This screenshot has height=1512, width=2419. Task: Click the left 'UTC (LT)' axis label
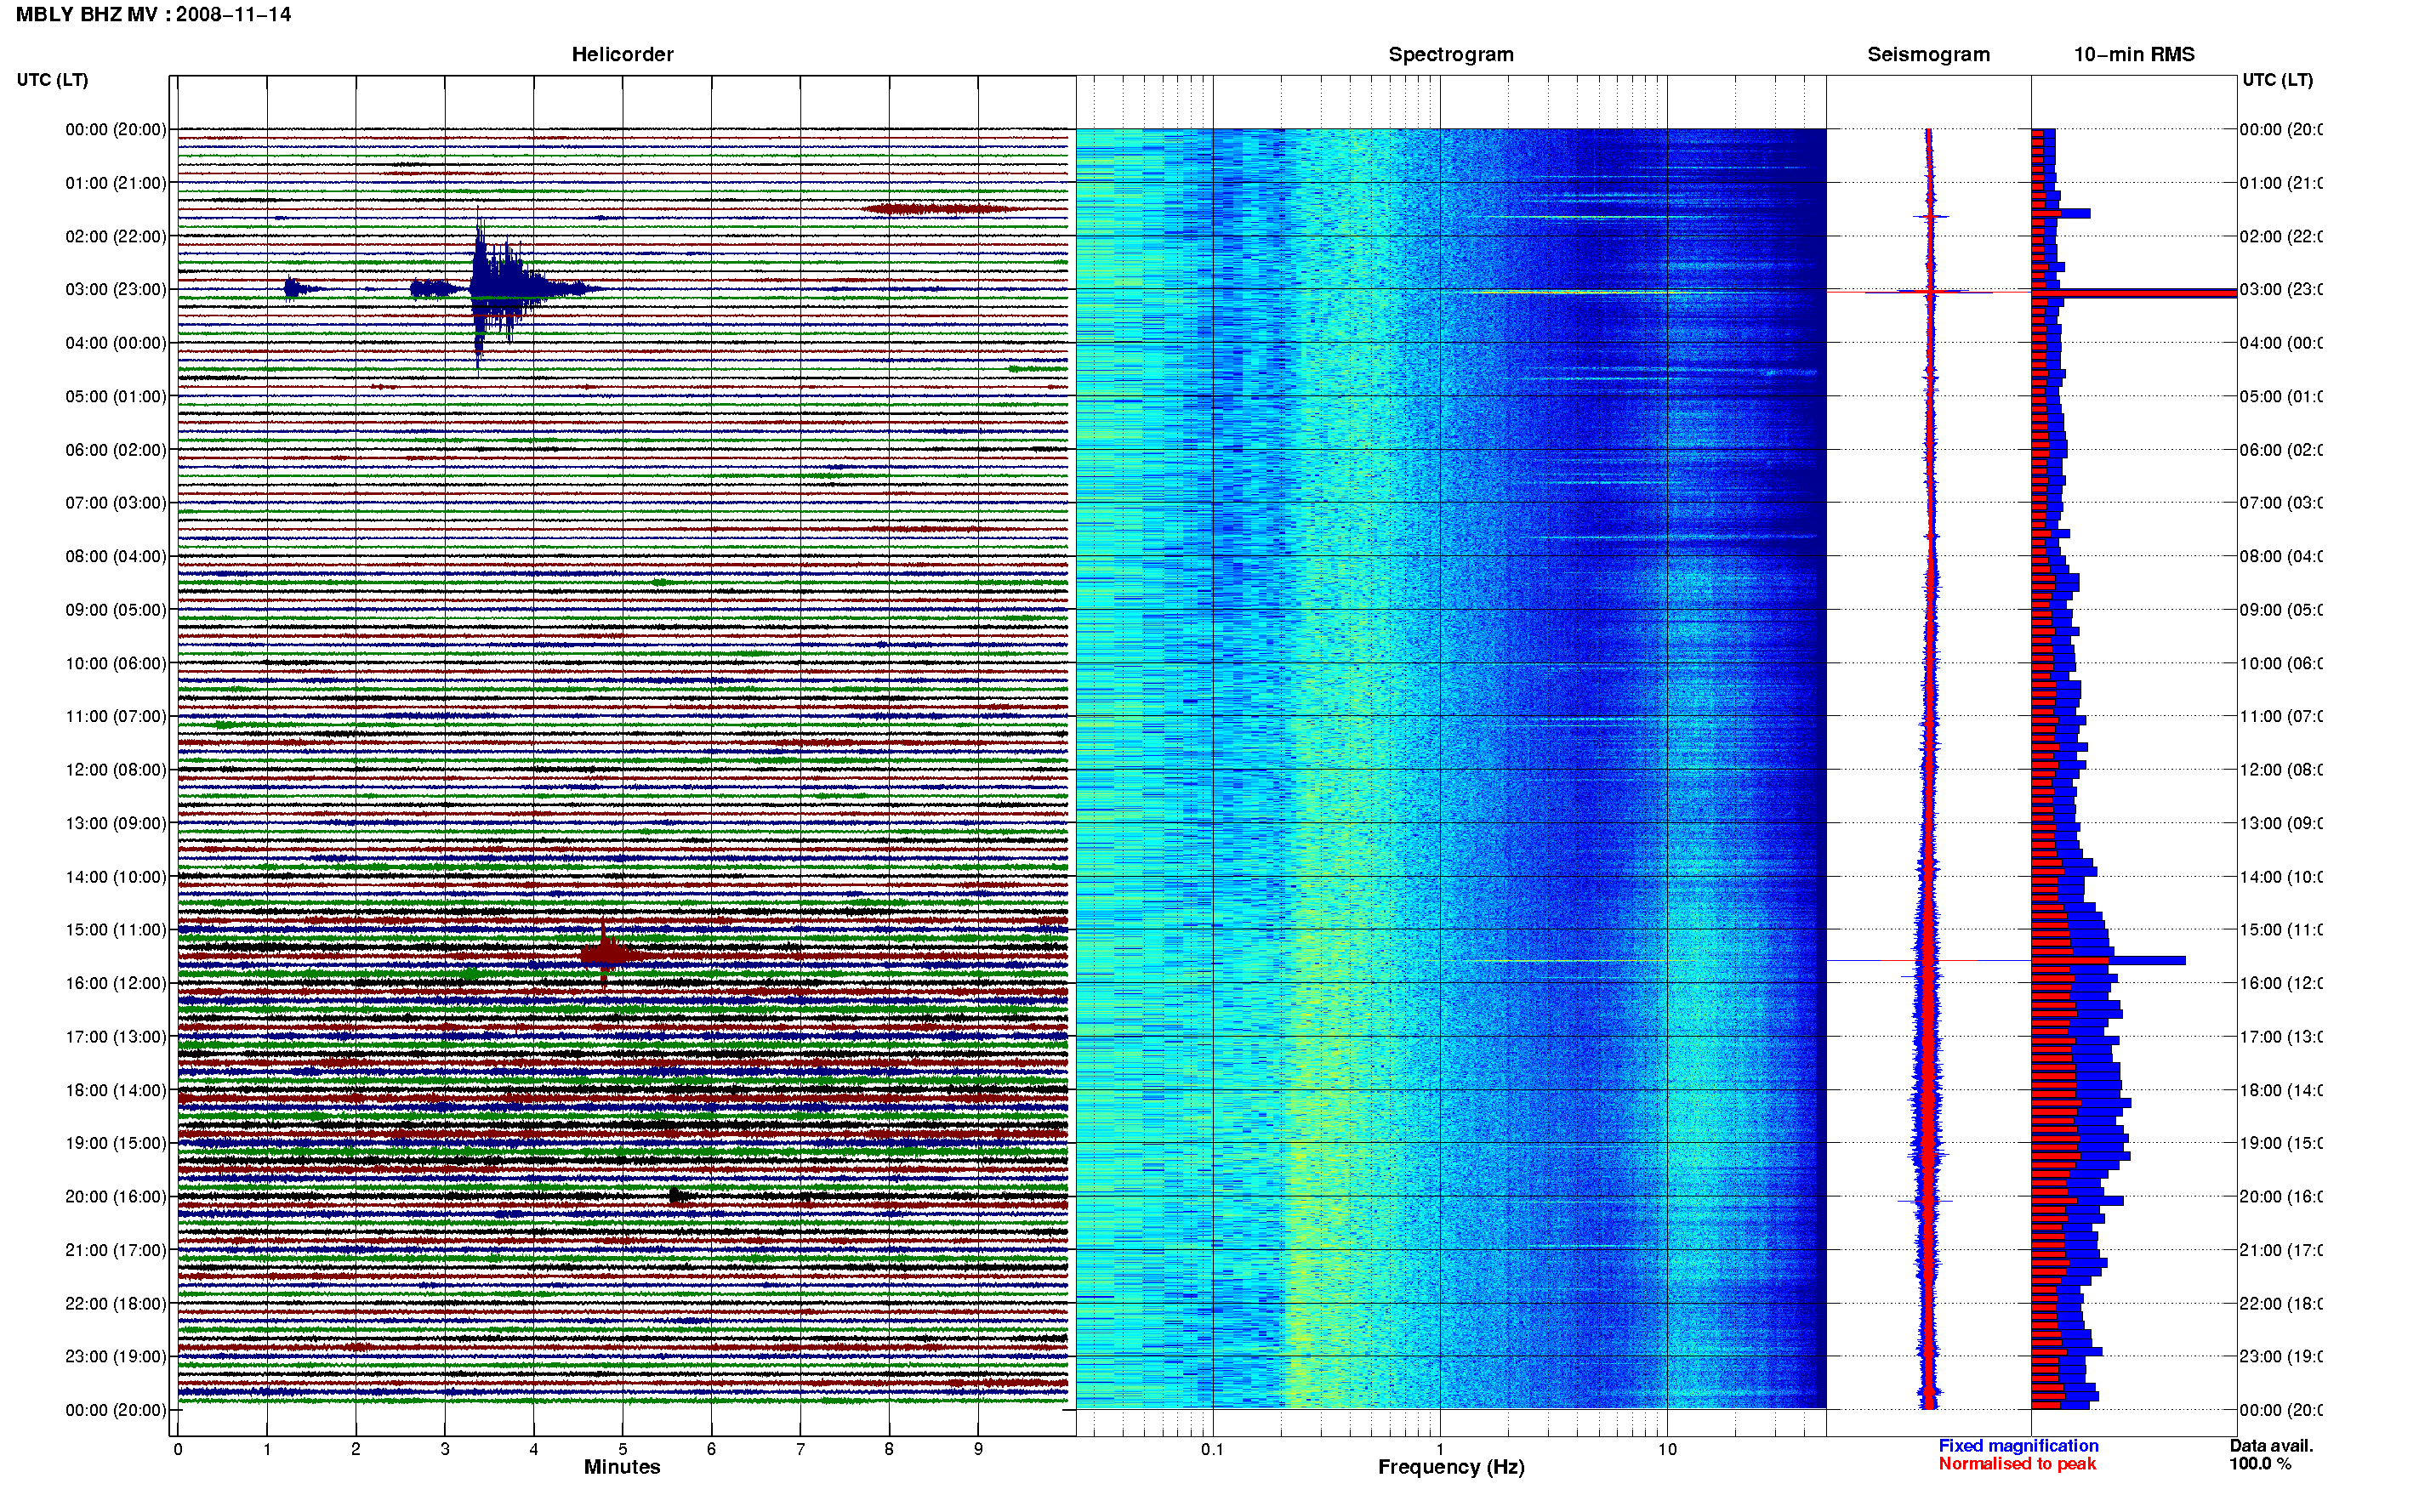point(52,80)
